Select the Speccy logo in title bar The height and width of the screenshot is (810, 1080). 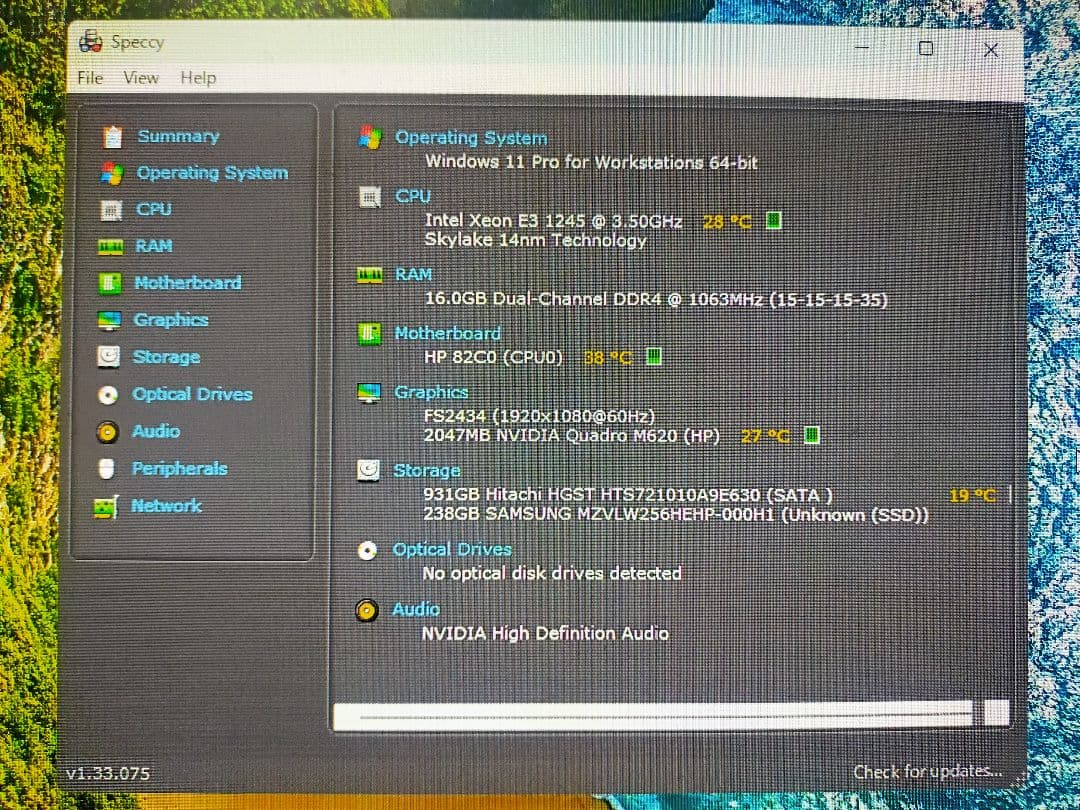click(x=89, y=41)
